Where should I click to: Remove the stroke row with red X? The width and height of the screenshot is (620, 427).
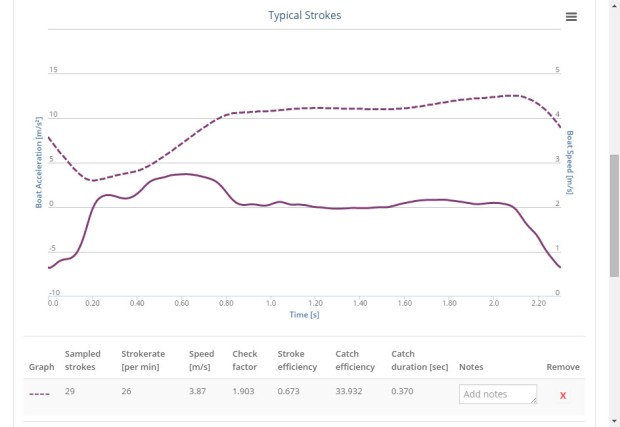(x=563, y=395)
